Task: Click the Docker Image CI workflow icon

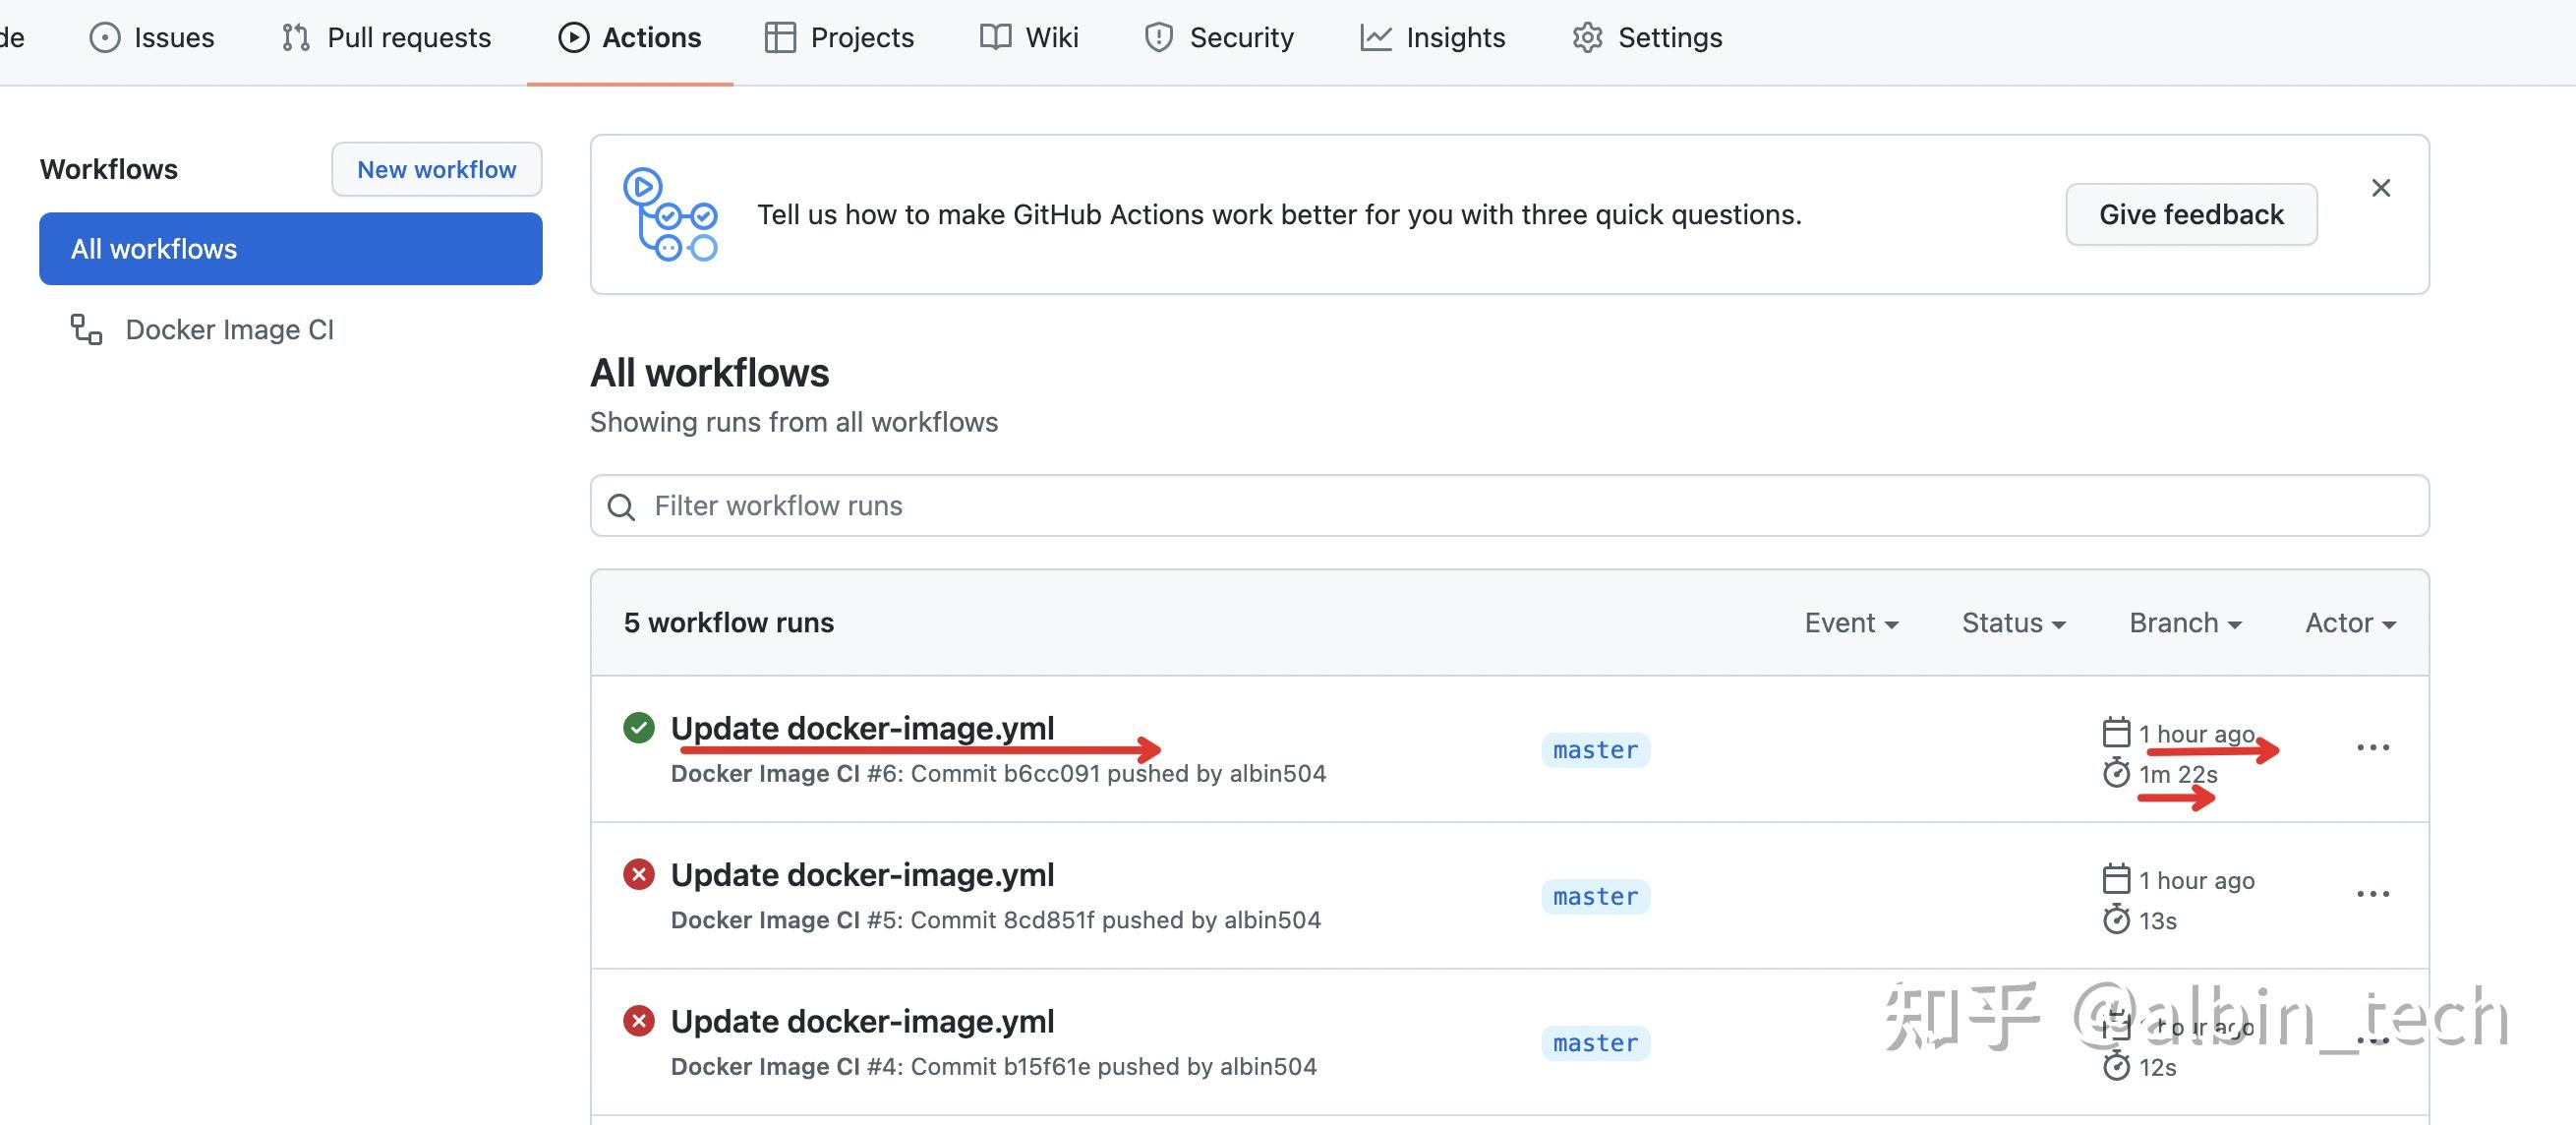Action: pos(85,329)
